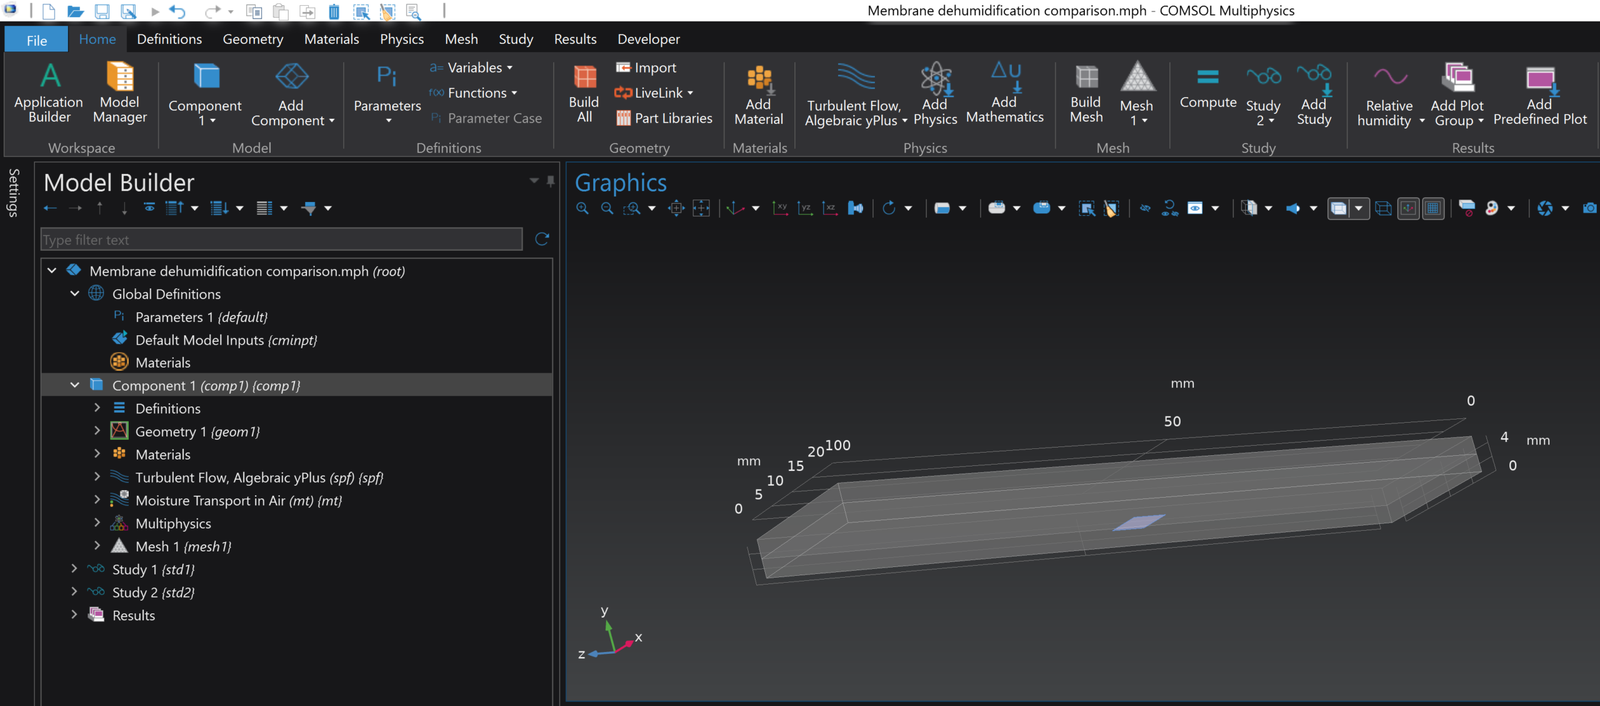Click the Import geometry button
1600x706 pixels.
click(x=646, y=68)
